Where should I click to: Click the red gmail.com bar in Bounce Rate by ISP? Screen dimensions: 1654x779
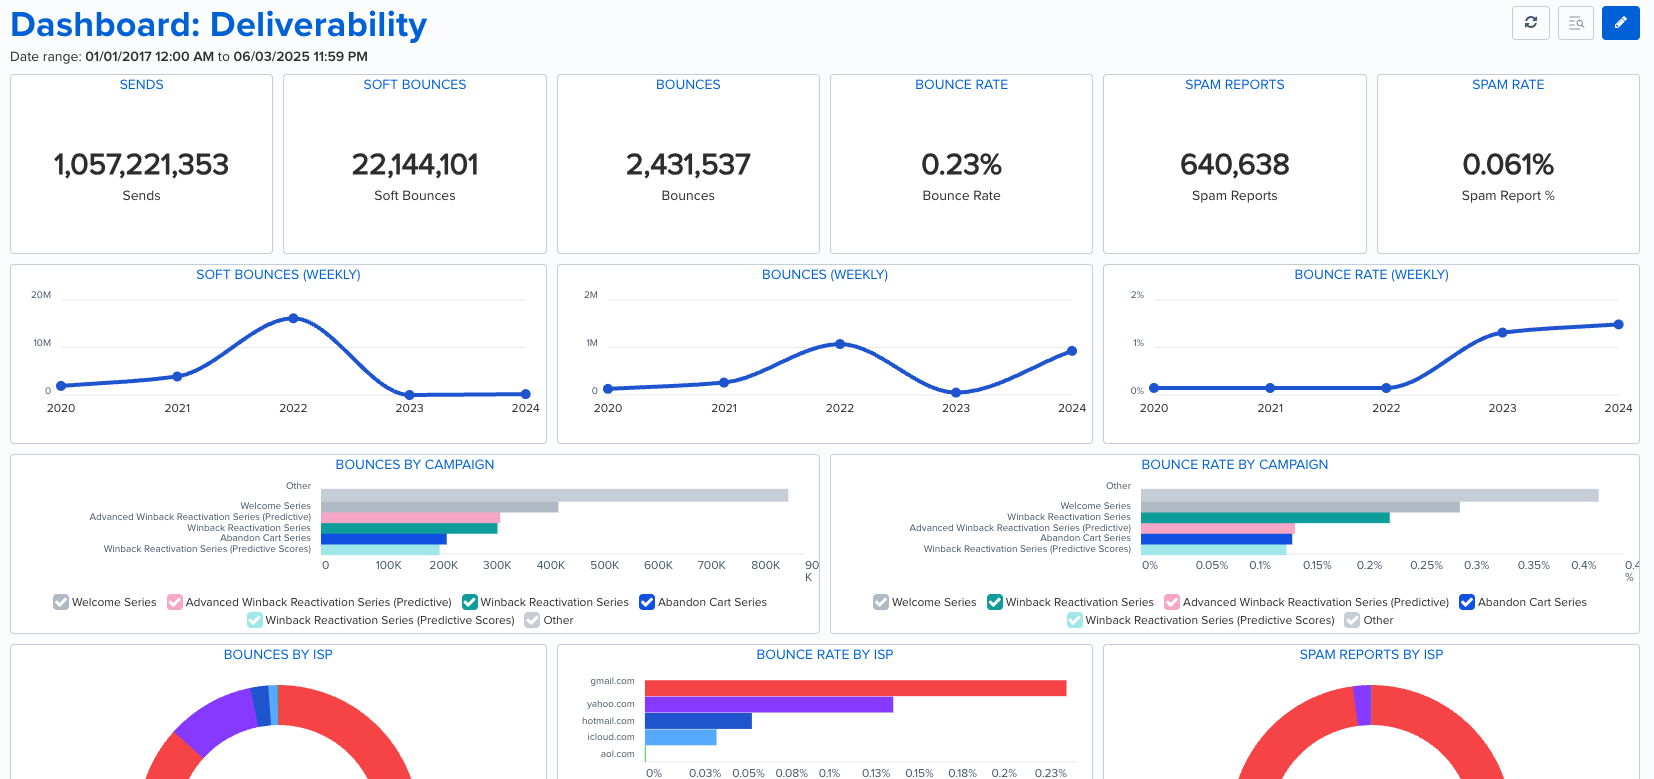[856, 688]
